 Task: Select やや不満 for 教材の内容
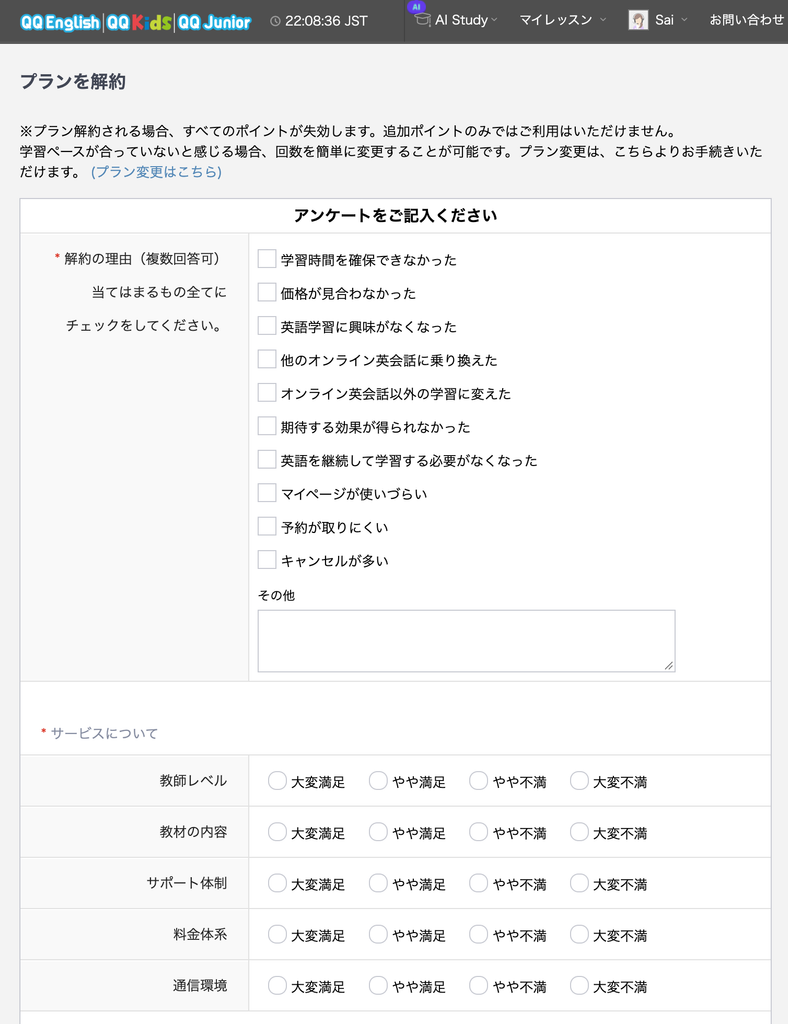point(479,831)
